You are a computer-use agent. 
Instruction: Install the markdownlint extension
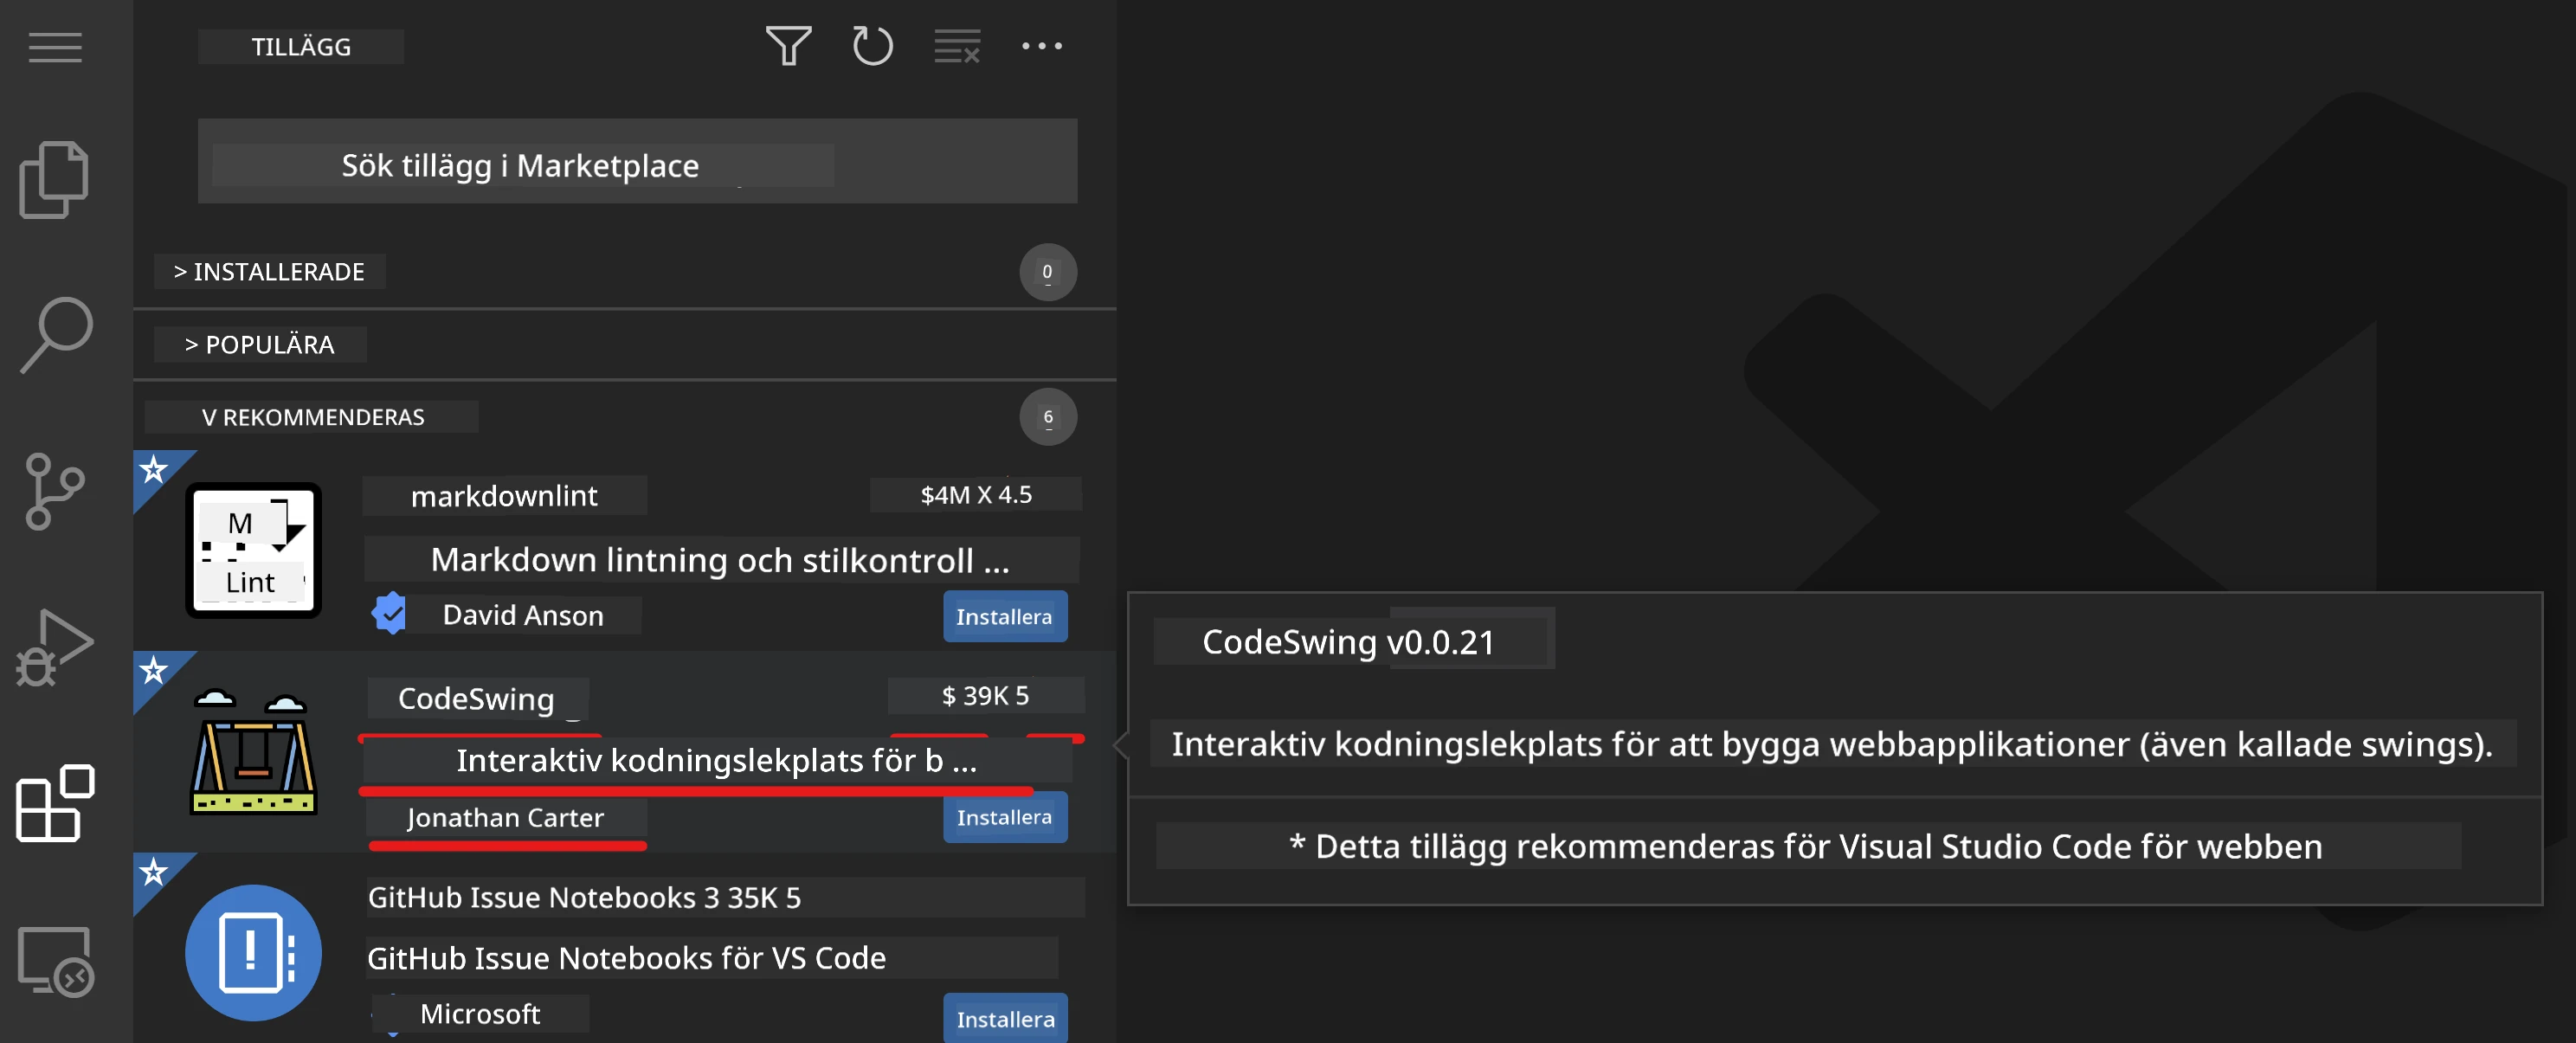point(1004,616)
